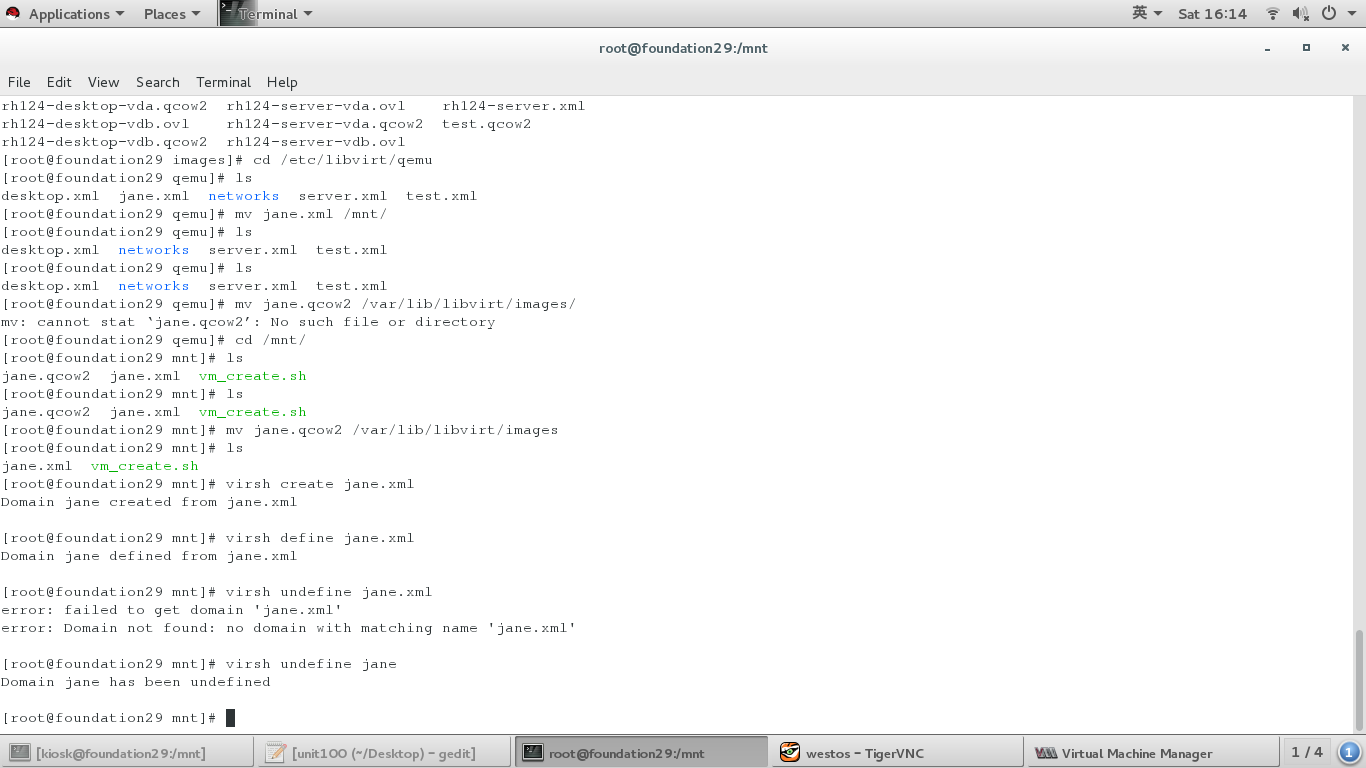Click the 1 / 4 workspace switcher
The width and height of the screenshot is (1366, 768).
click(1306, 752)
